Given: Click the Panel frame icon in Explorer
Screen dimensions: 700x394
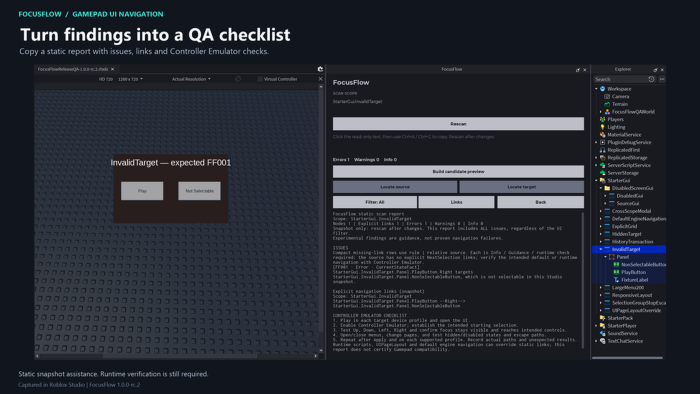Looking at the screenshot, I should coord(612,257).
